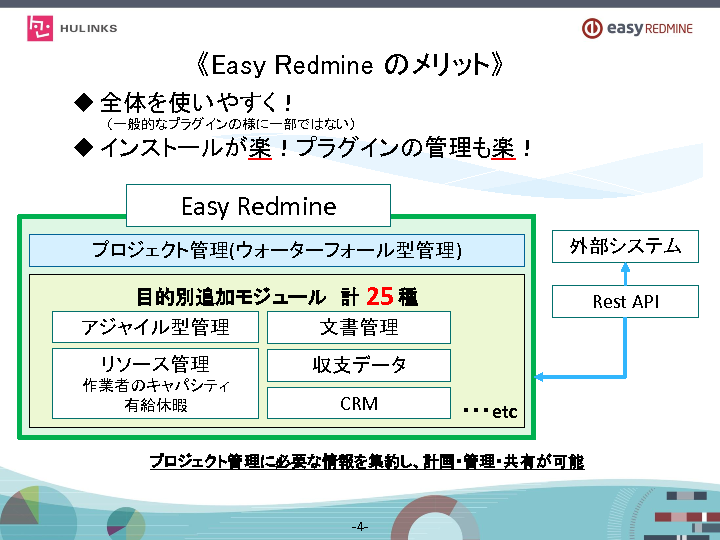The image size is (720, 540).
Task: Click the HULINKS logo icon
Action: (x=40, y=28)
